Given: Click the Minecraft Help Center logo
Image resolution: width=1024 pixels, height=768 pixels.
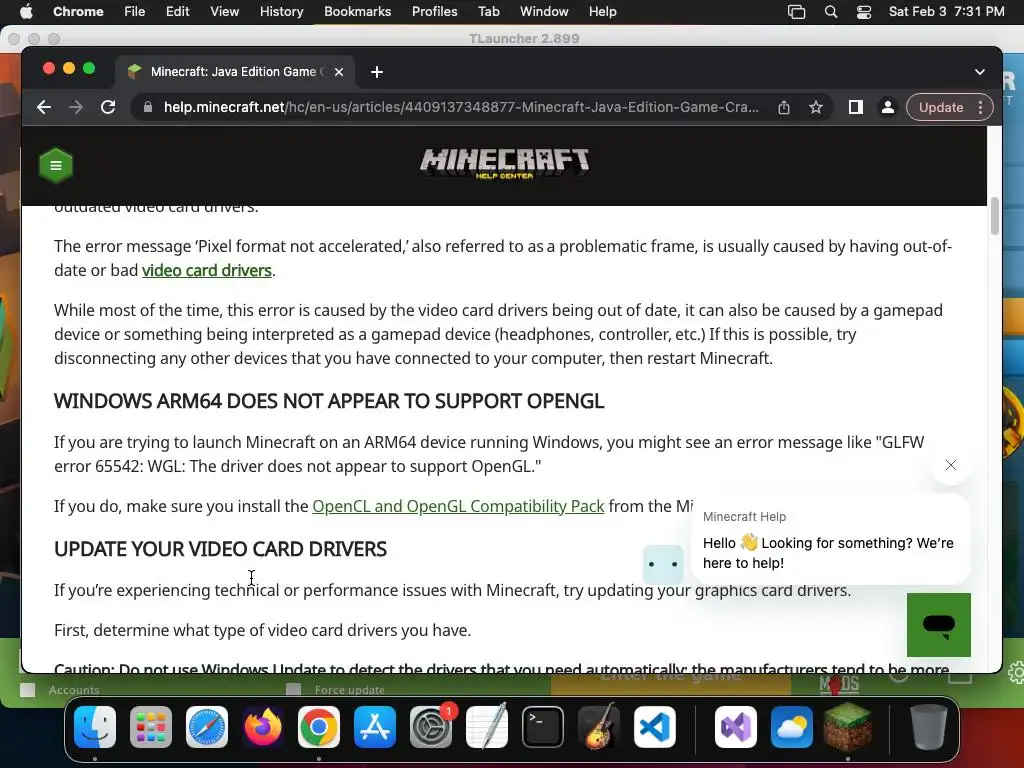Looking at the screenshot, I should tap(504, 163).
